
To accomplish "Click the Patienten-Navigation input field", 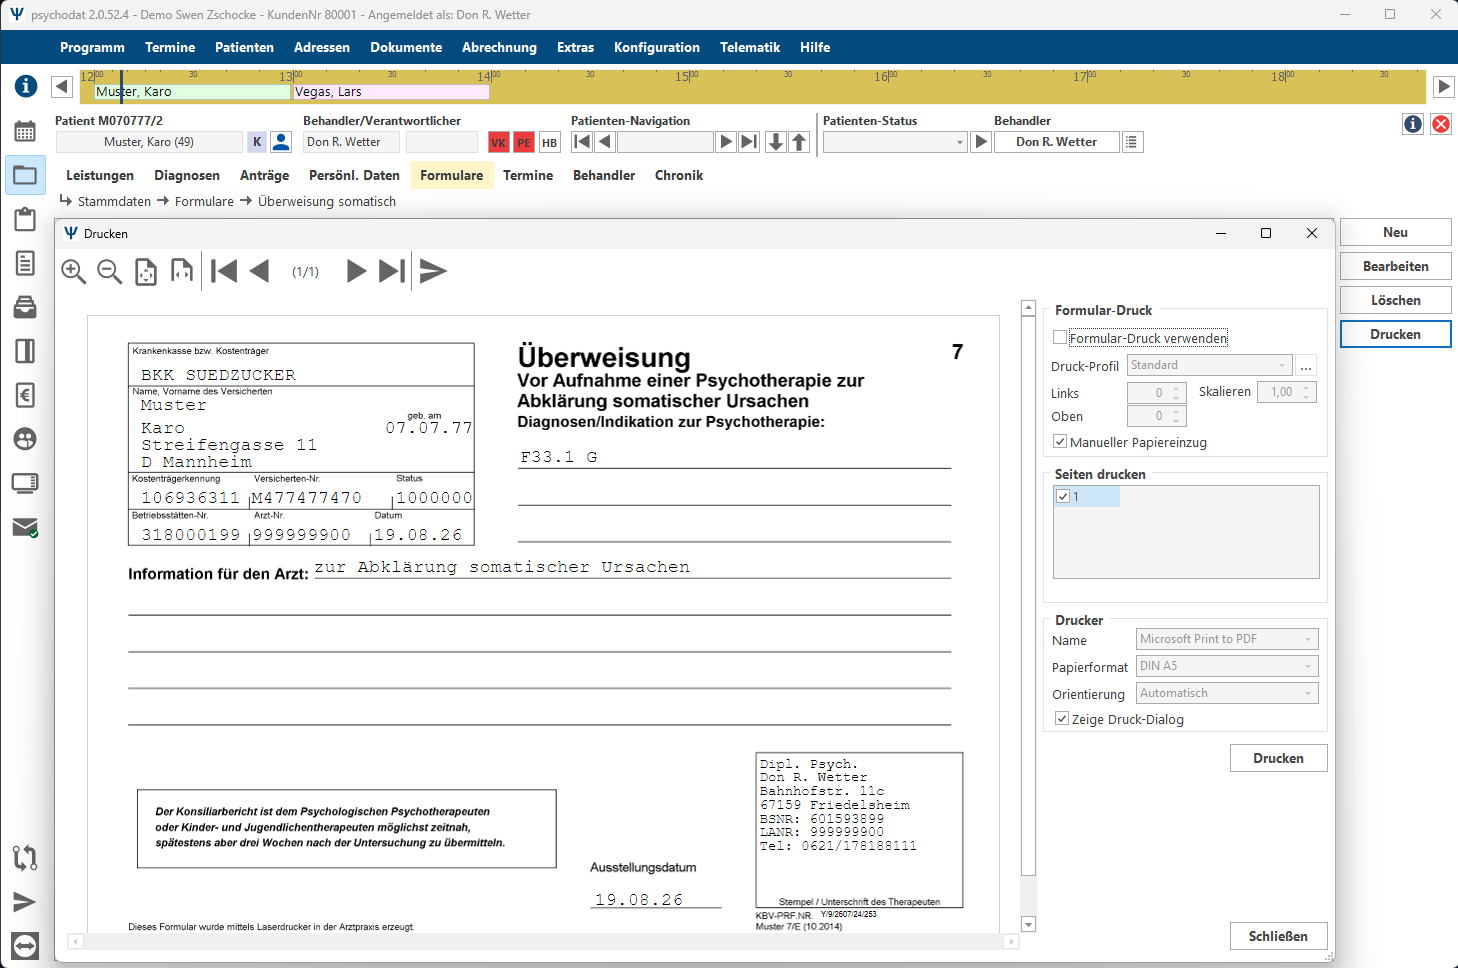I will [665, 142].
